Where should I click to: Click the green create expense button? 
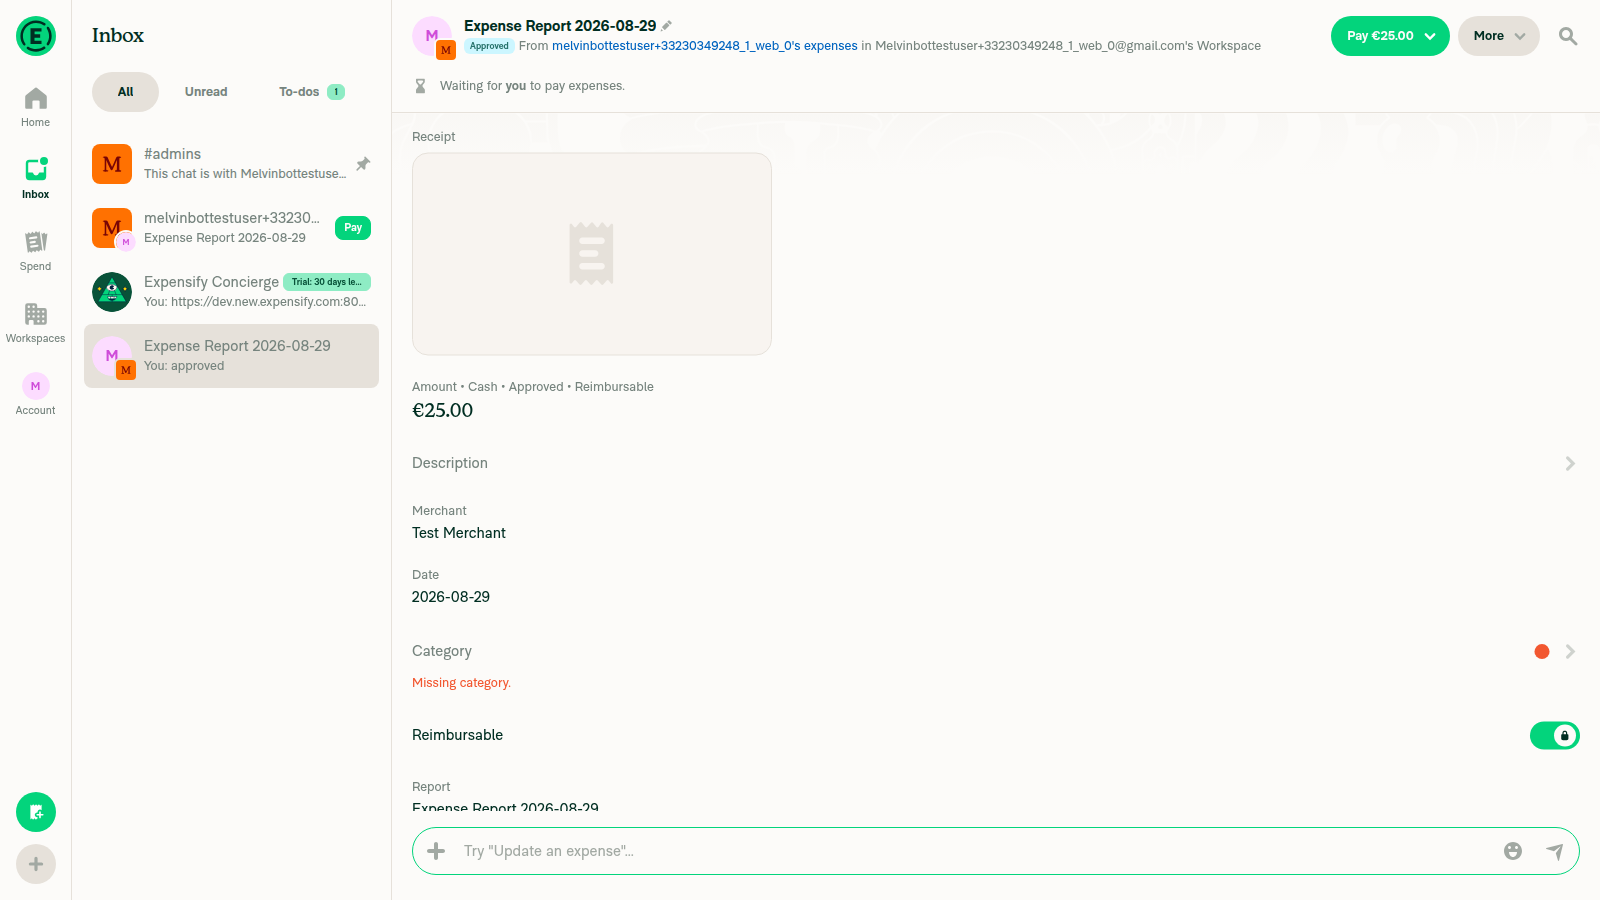tap(36, 812)
